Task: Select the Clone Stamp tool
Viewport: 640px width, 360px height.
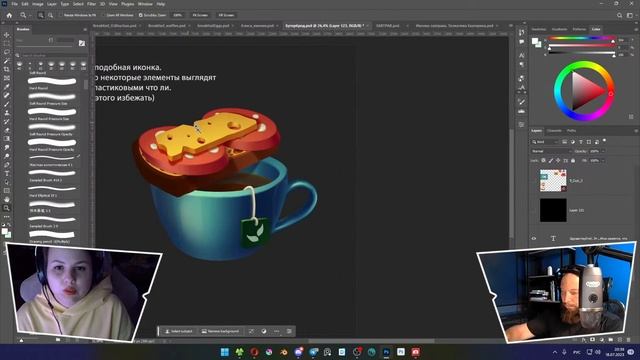Action: (x=7, y=113)
